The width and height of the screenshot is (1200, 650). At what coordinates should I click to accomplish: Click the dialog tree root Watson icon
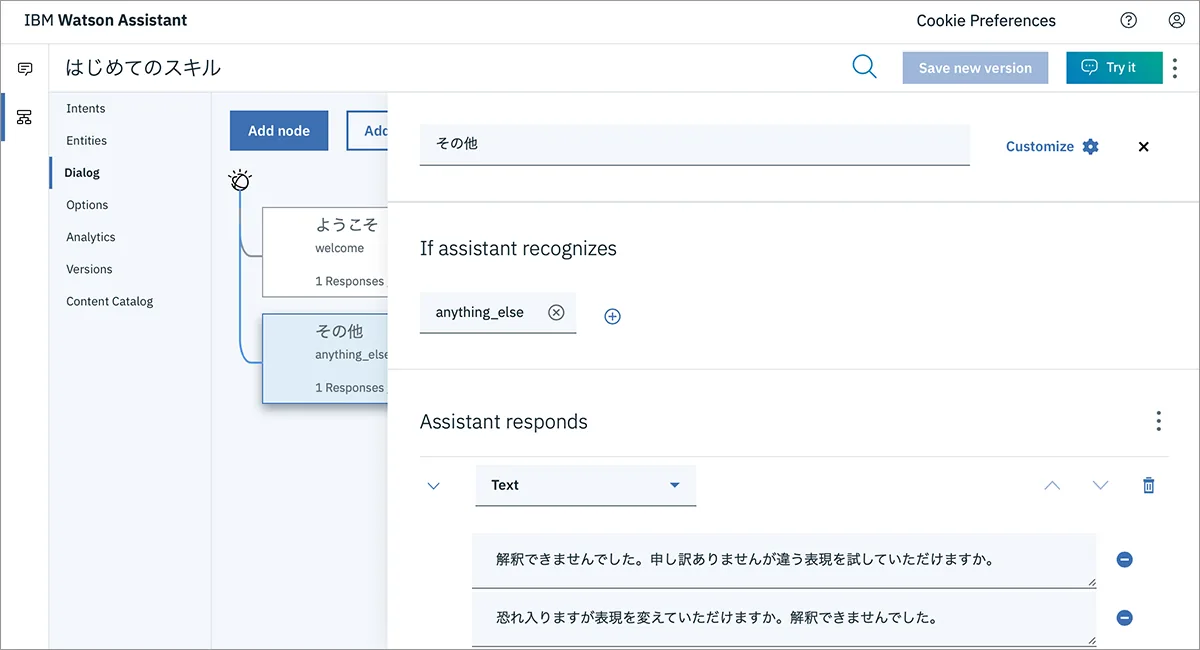(x=240, y=180)
